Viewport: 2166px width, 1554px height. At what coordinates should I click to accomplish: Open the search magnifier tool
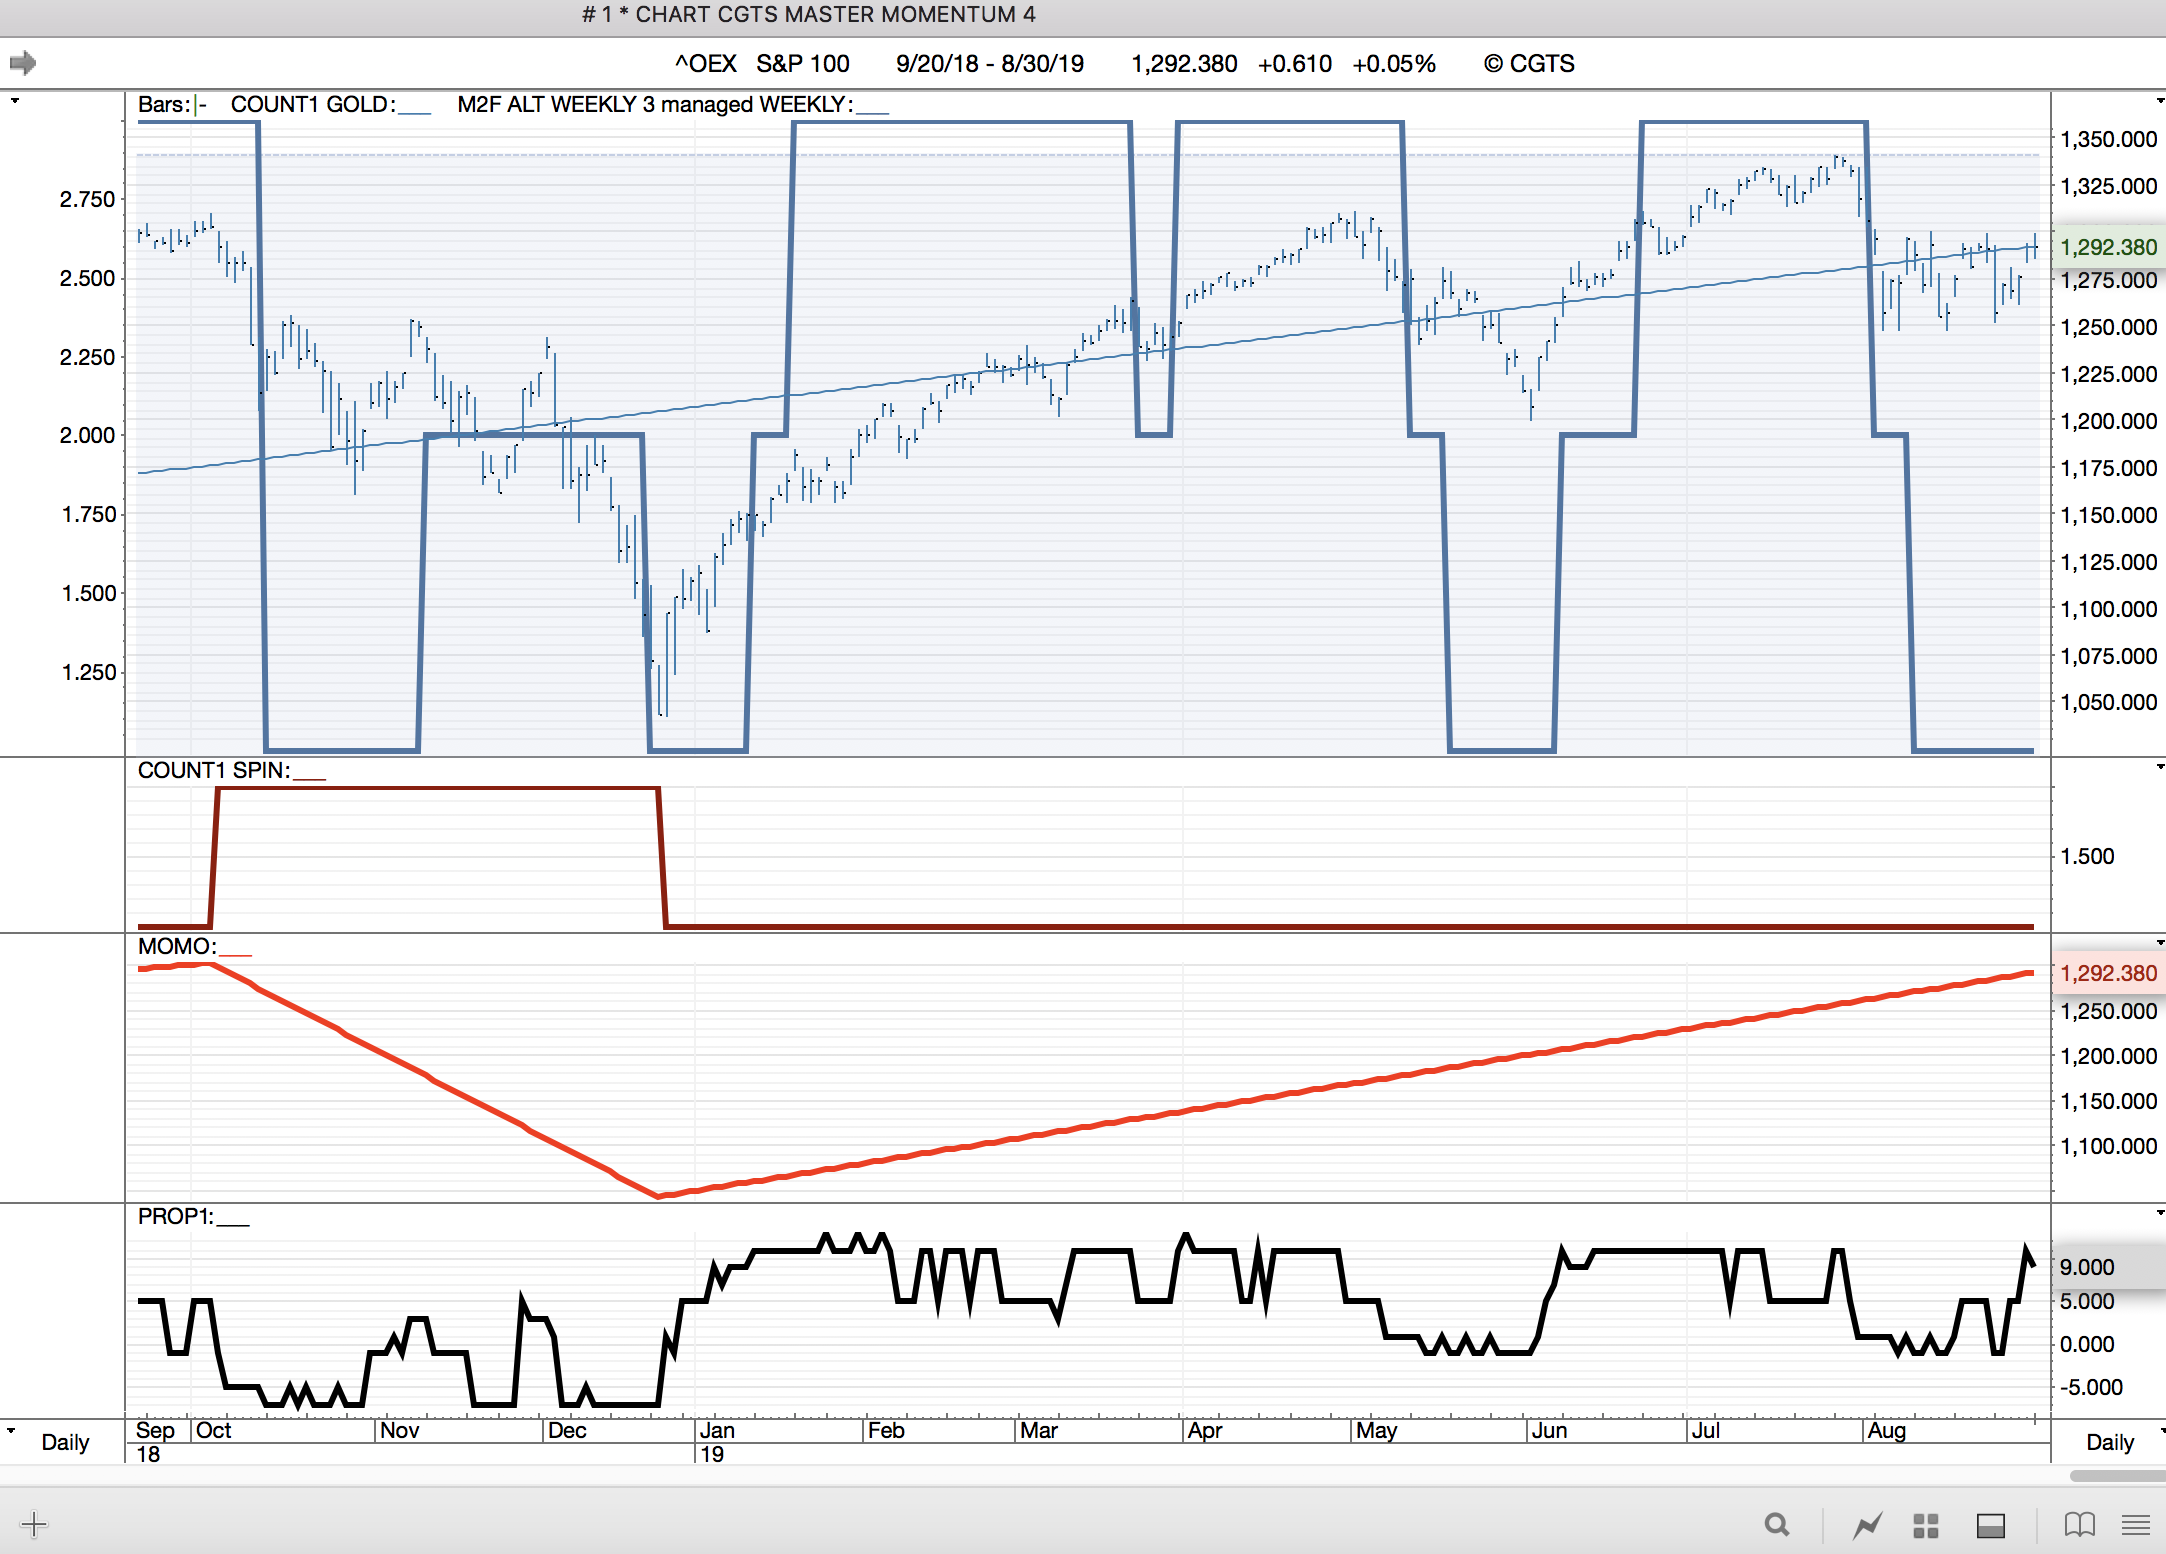1776,1525
